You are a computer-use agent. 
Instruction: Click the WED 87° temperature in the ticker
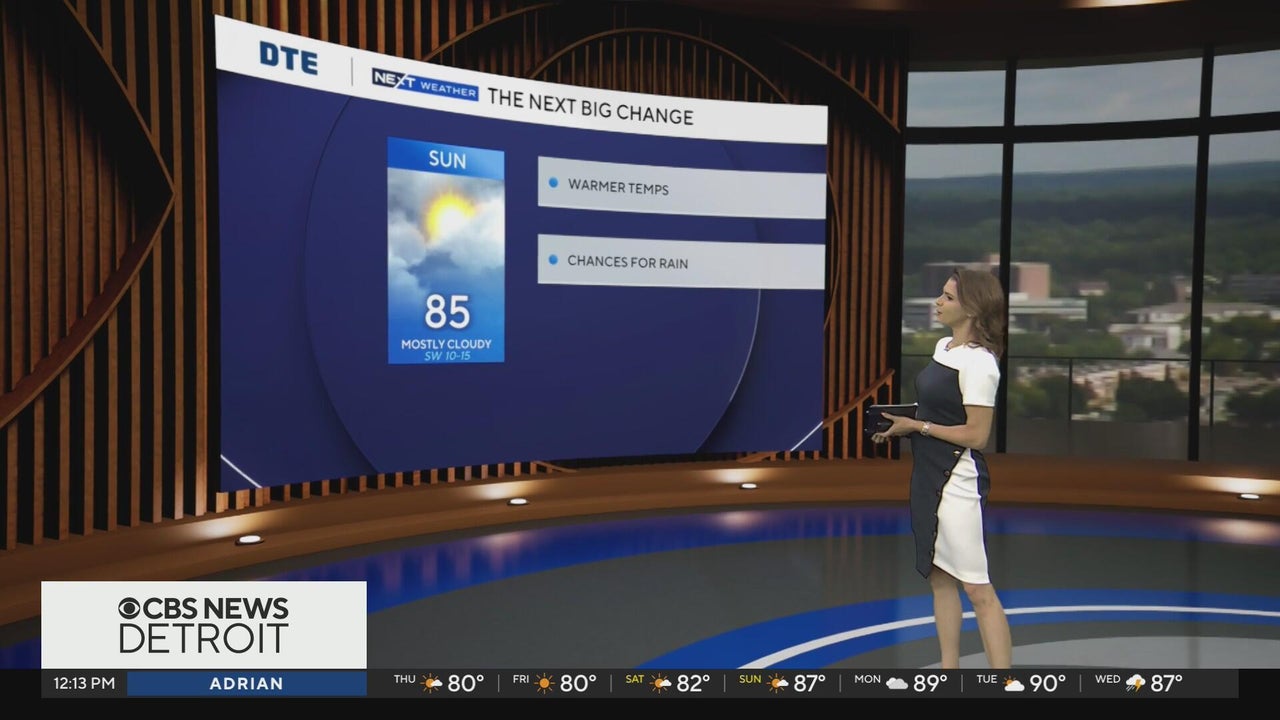click(x=1166, y=684)
